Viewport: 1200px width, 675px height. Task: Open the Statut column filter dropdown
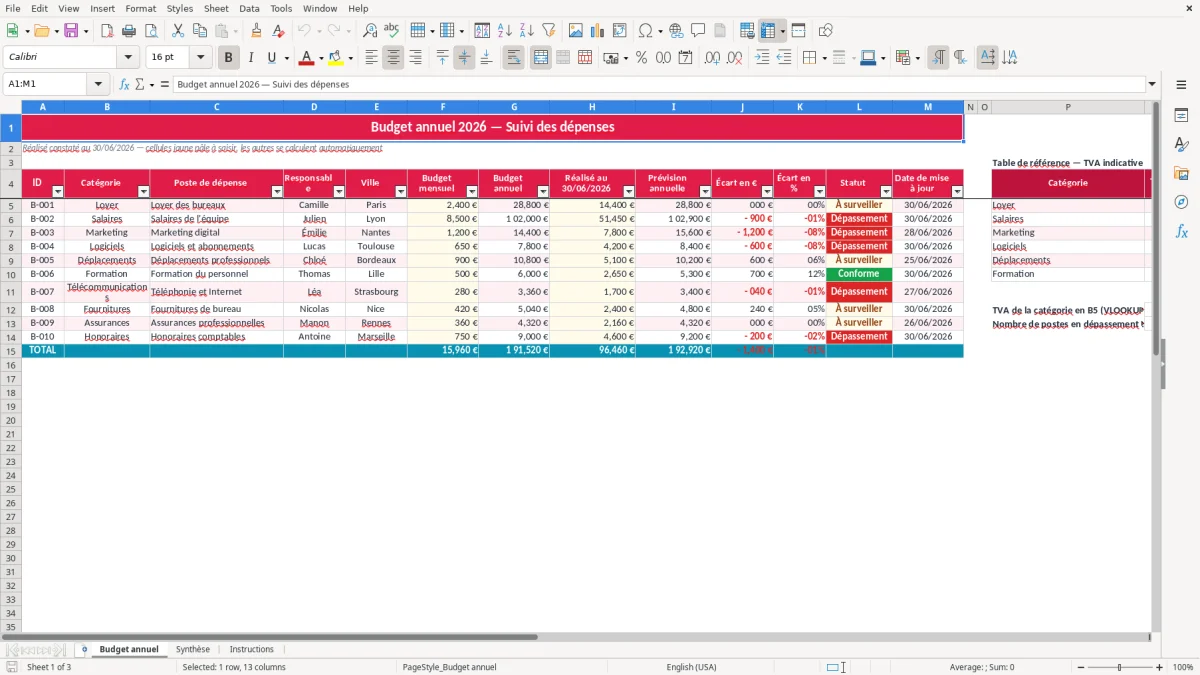885,191
